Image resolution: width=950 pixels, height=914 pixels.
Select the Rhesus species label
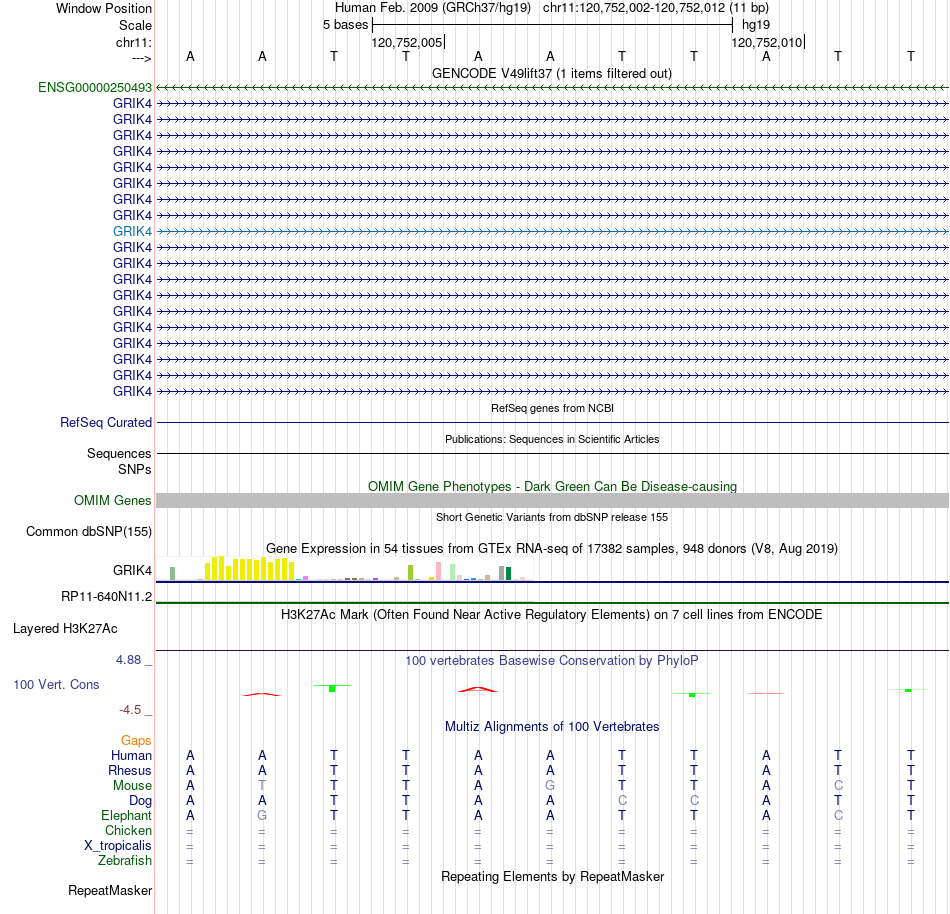[x=130, y=770]
